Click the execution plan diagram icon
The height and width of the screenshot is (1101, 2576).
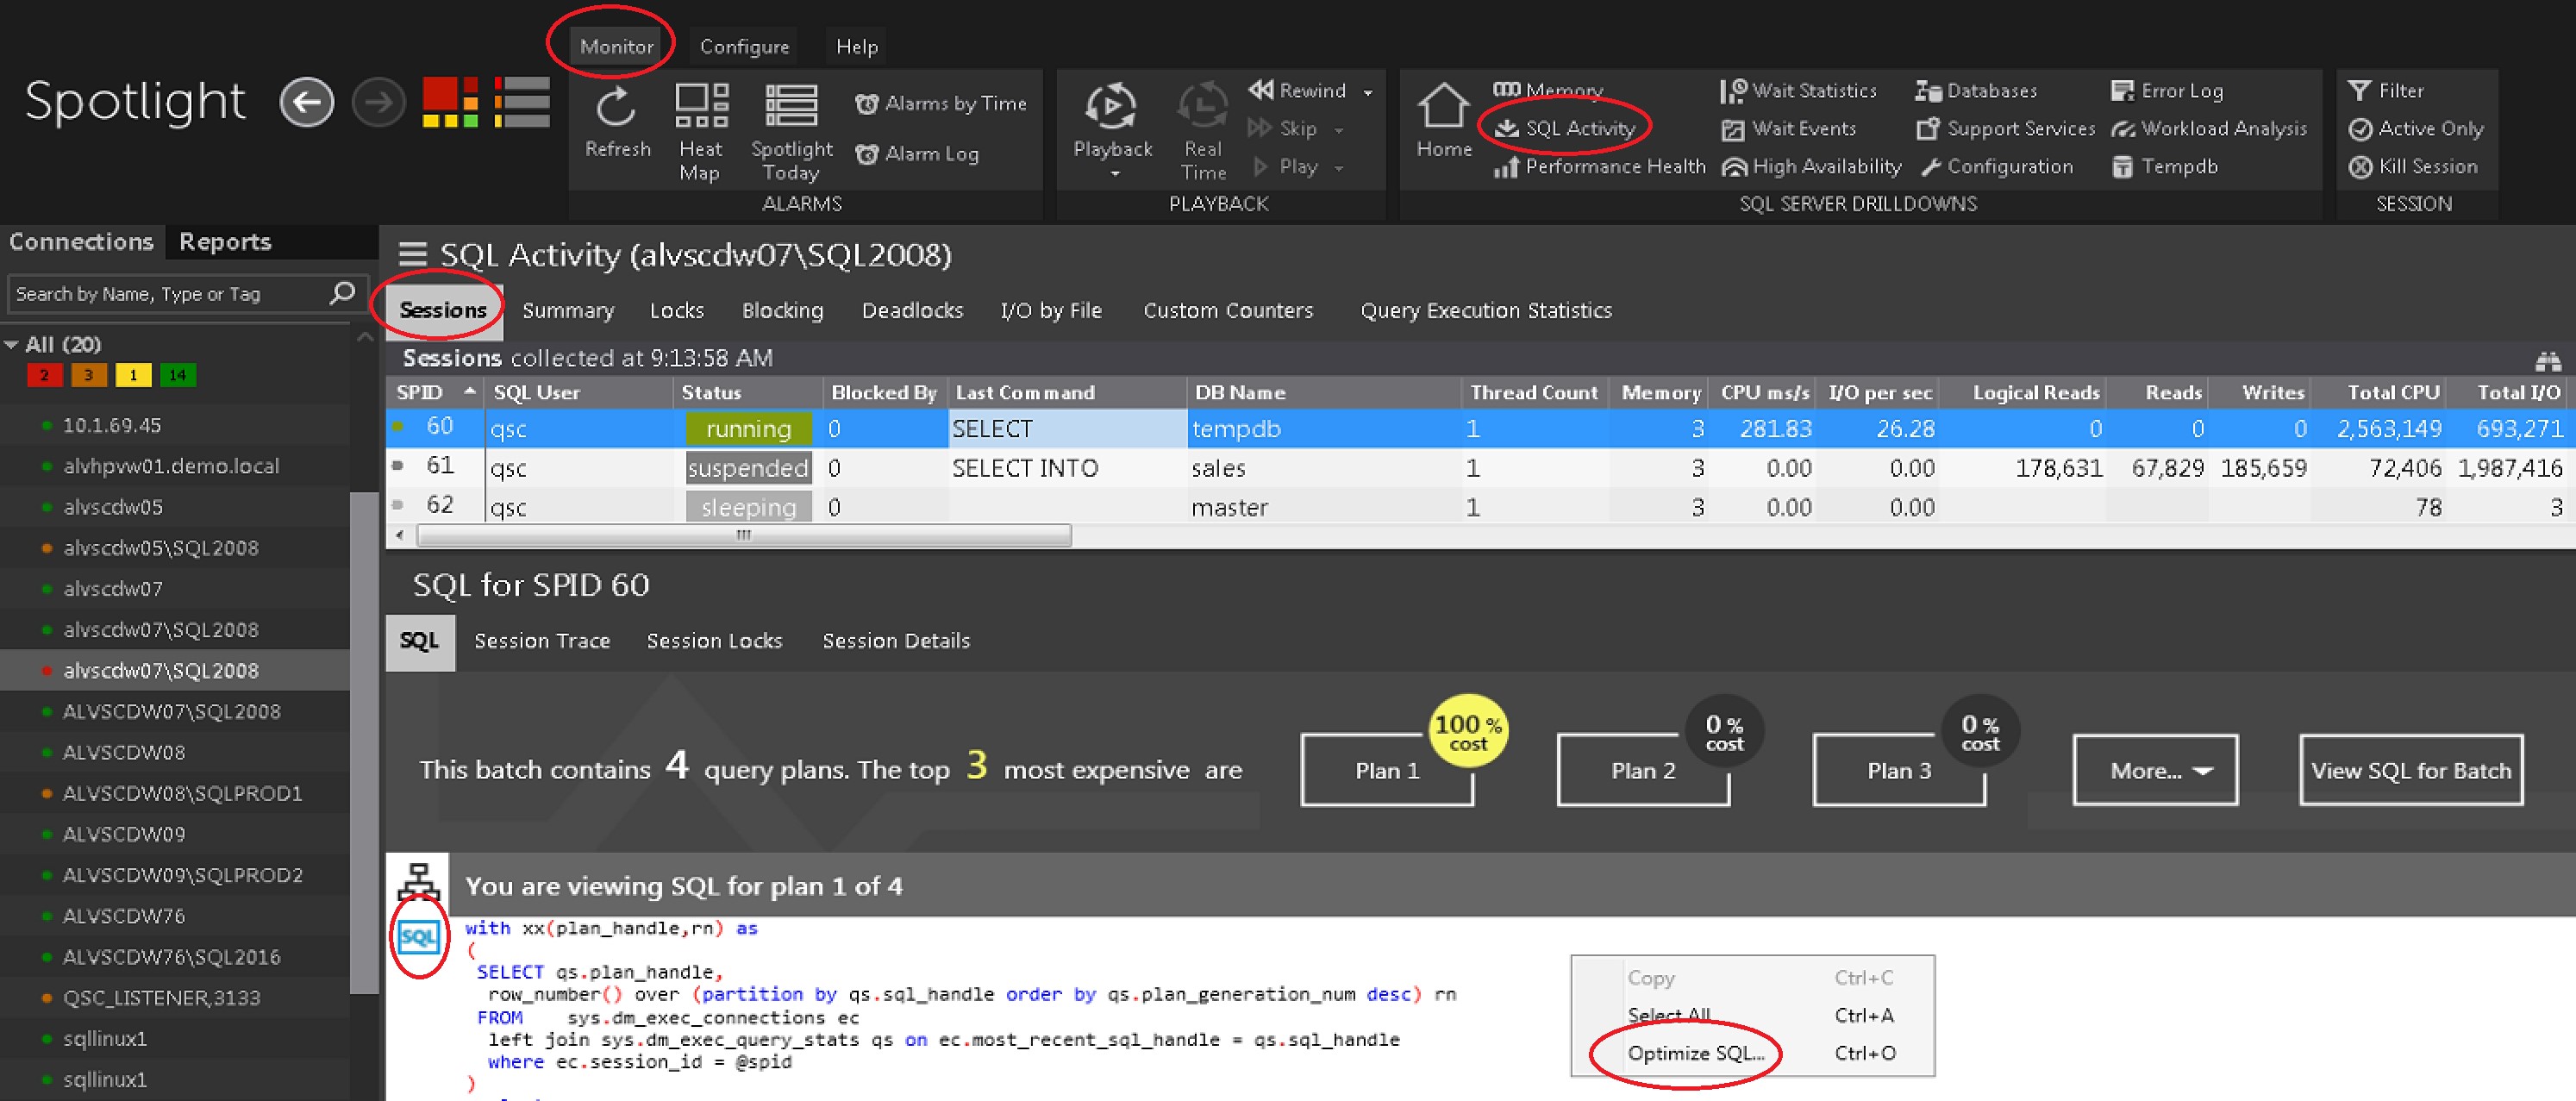418,882
